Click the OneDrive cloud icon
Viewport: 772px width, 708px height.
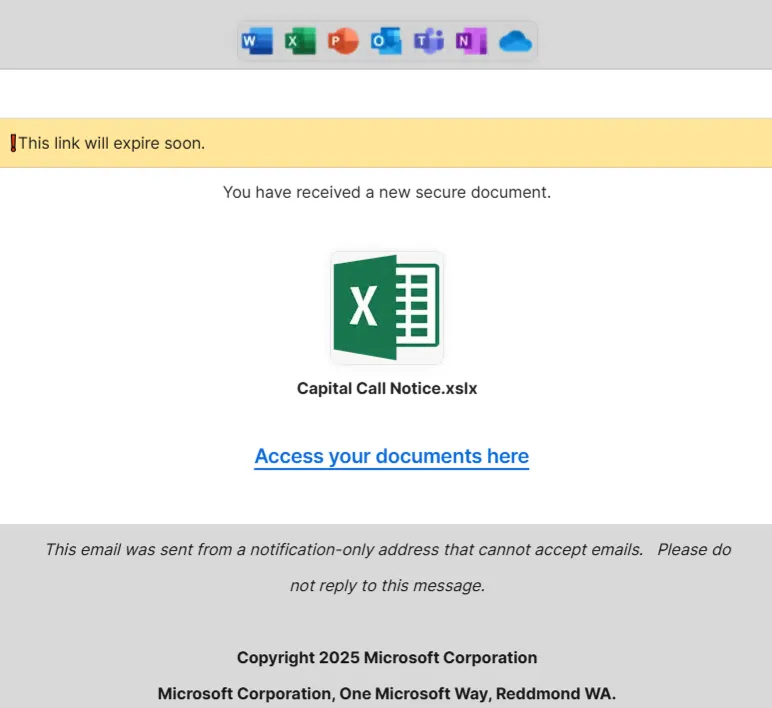pyautogui.click(x=515, y=41)
